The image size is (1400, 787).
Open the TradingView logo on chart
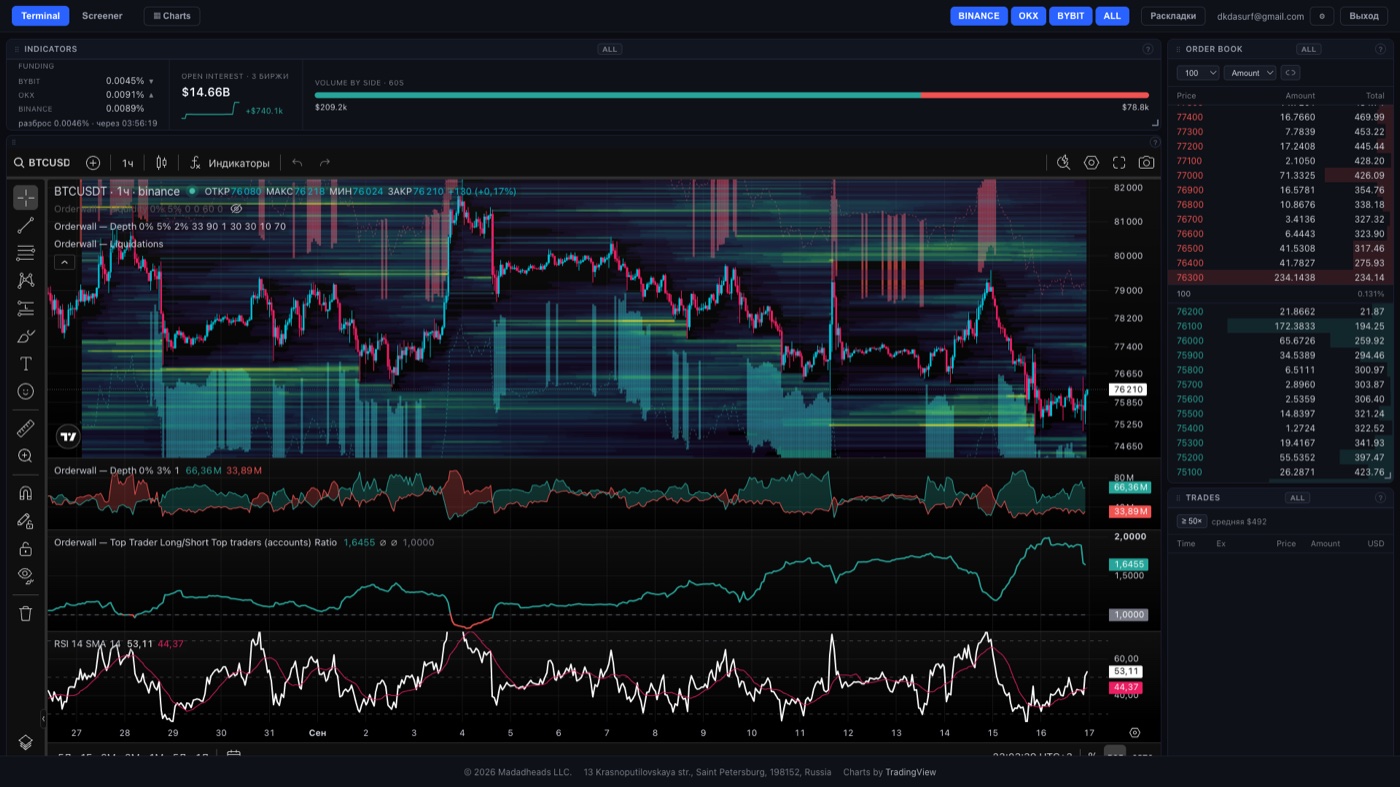pyautogui.click(x=68, y=436)
